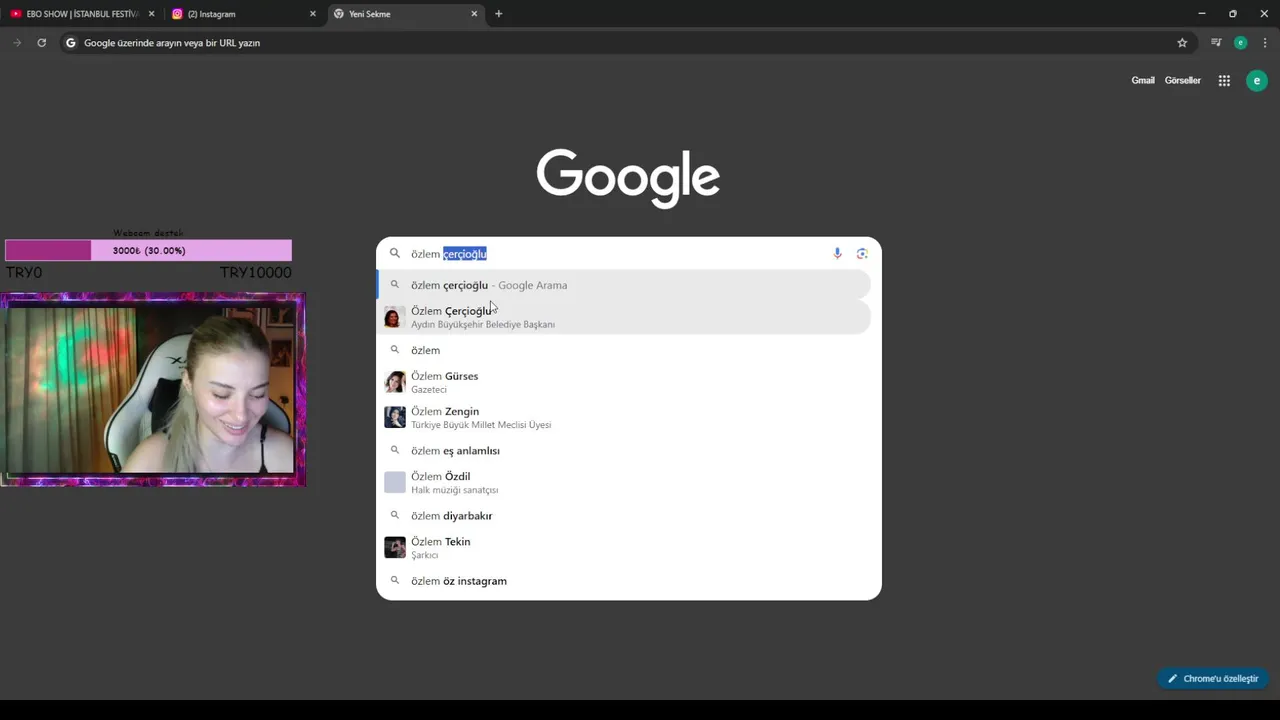The height and width of the screenshot is (720, 1280).
Task: Switch to the EBO SHOW YouTube tab
Action: (x=82, y=14)
